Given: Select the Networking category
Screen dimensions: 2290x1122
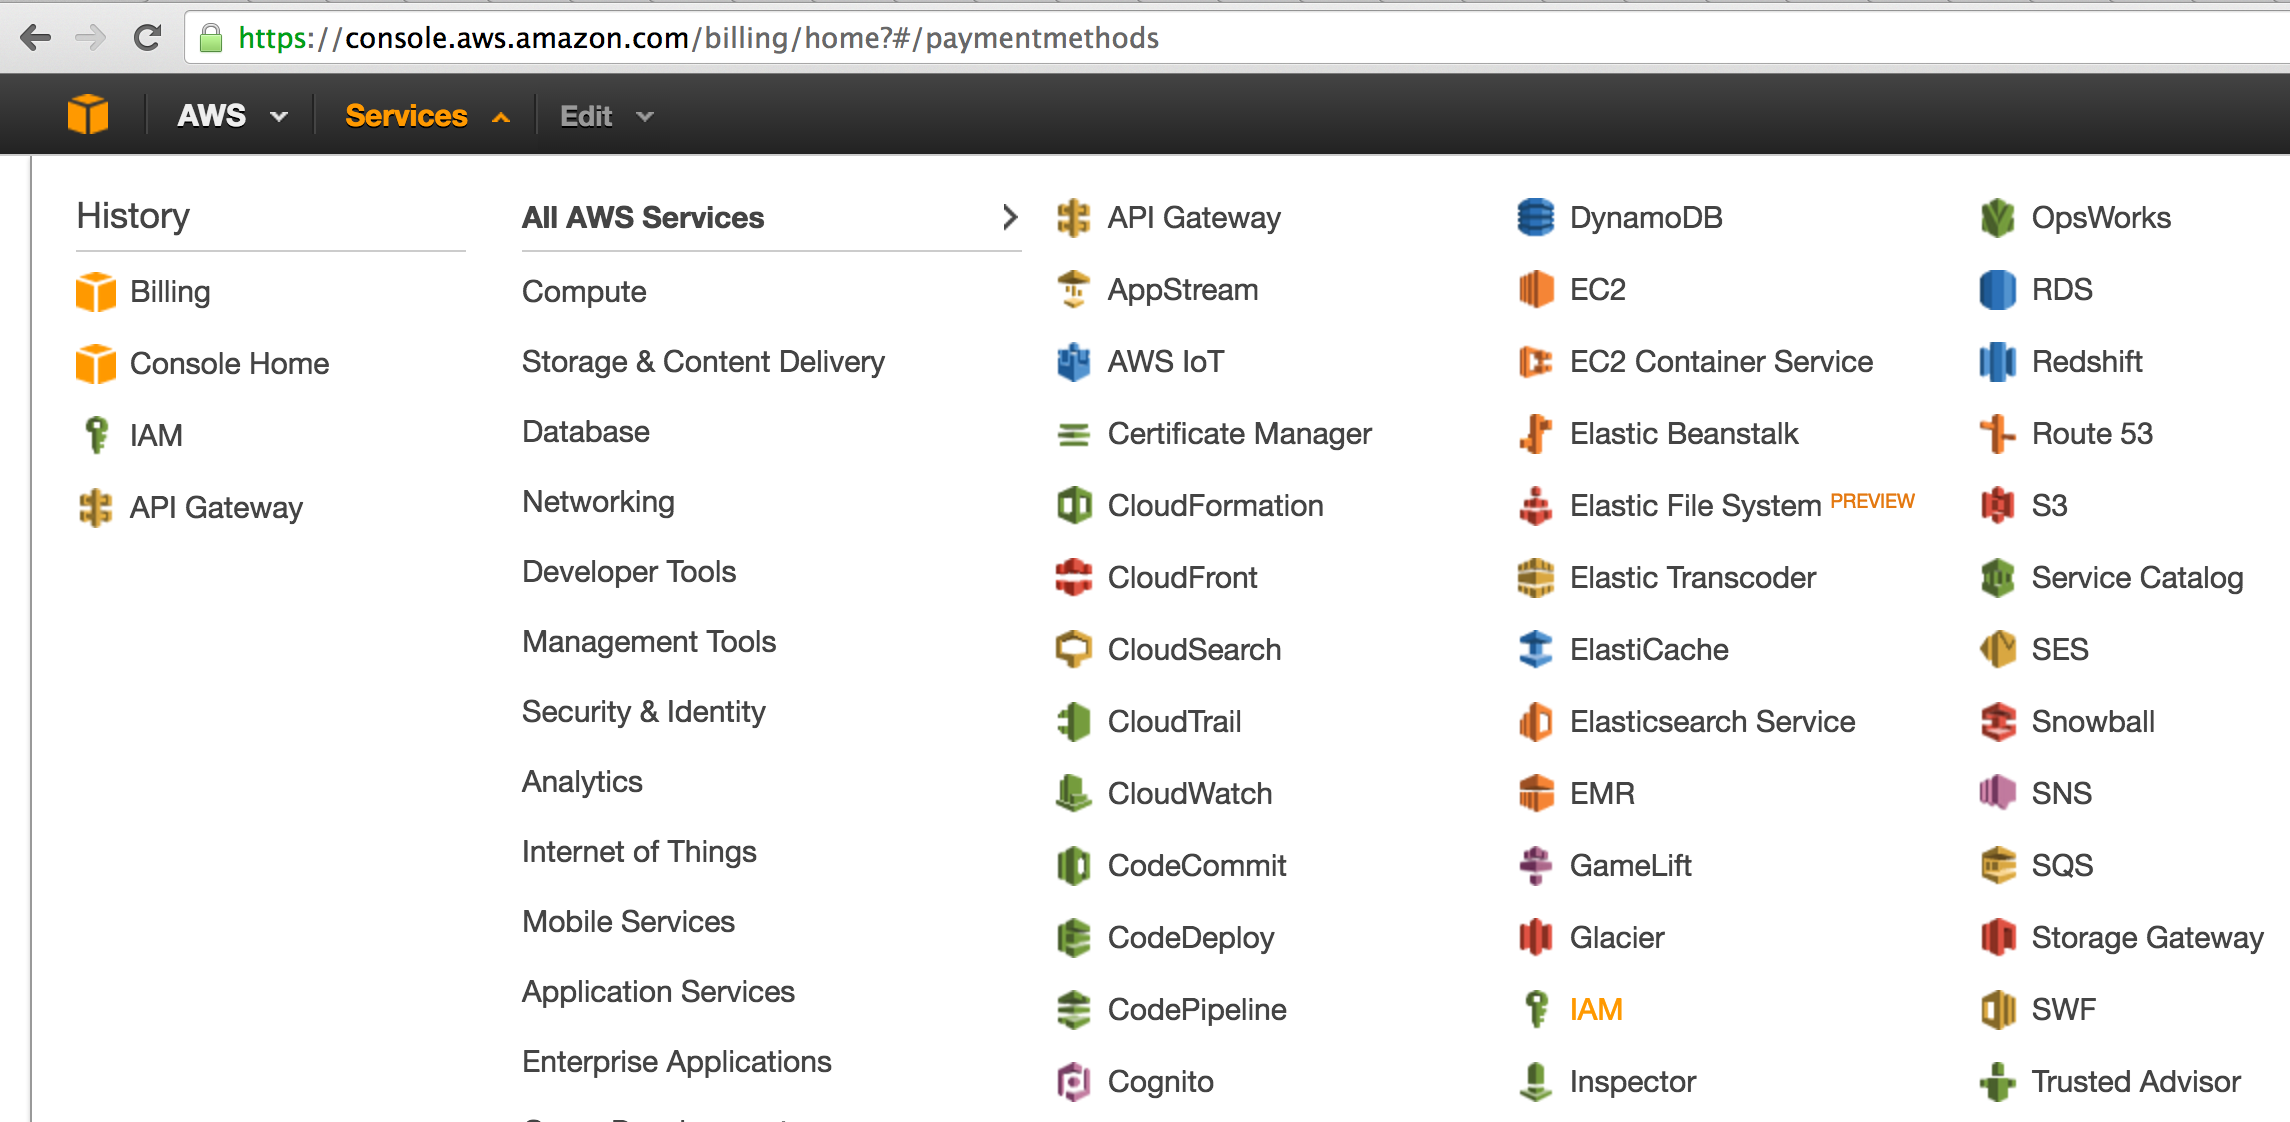Looking at the screenshot, I should point(598,501).
